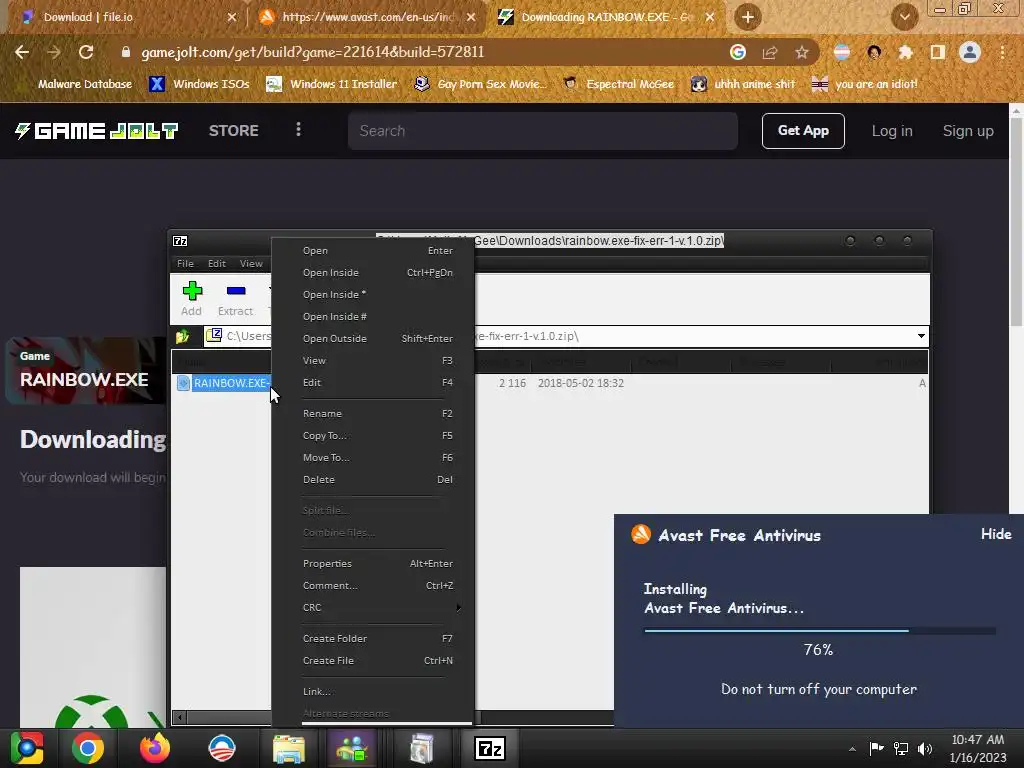
Task: Open Chrome from the taskbar
Action: tap(88, 748)
